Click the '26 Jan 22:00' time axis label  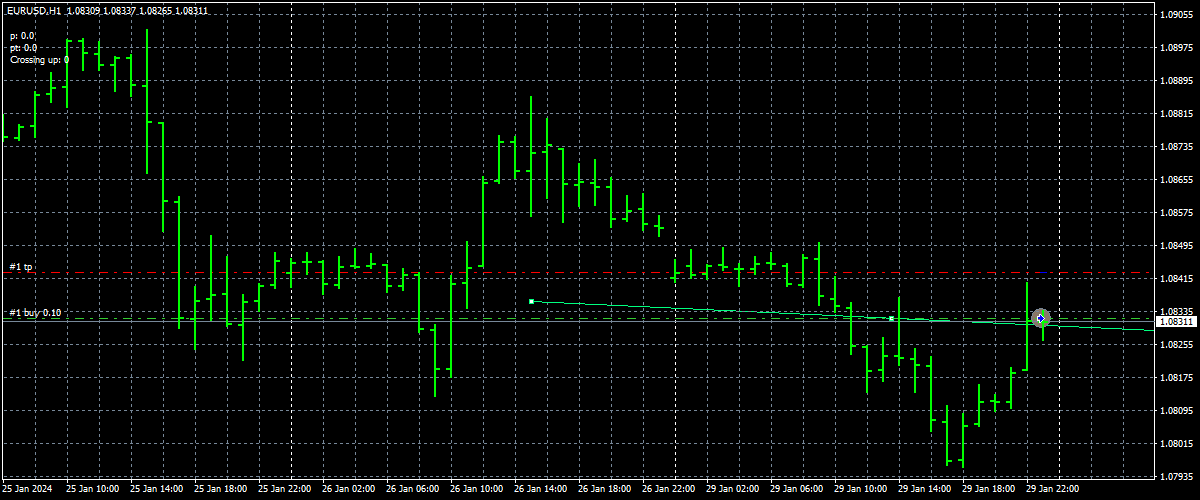coord(670,489)
